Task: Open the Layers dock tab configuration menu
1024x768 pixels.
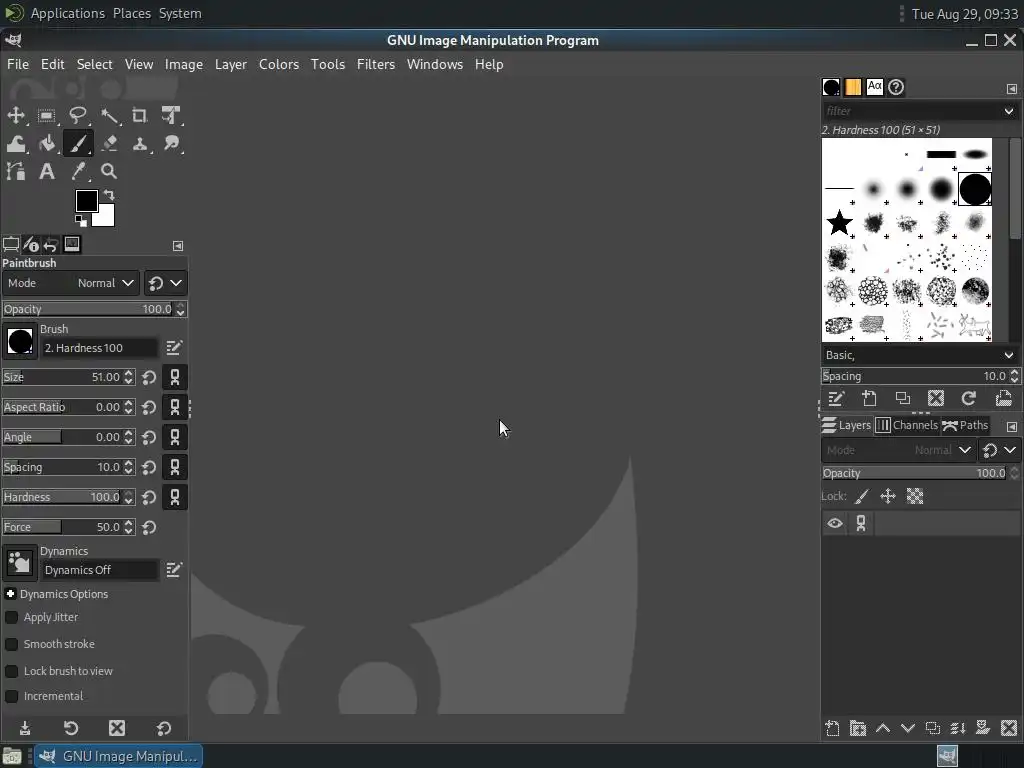Action: 1012,426
